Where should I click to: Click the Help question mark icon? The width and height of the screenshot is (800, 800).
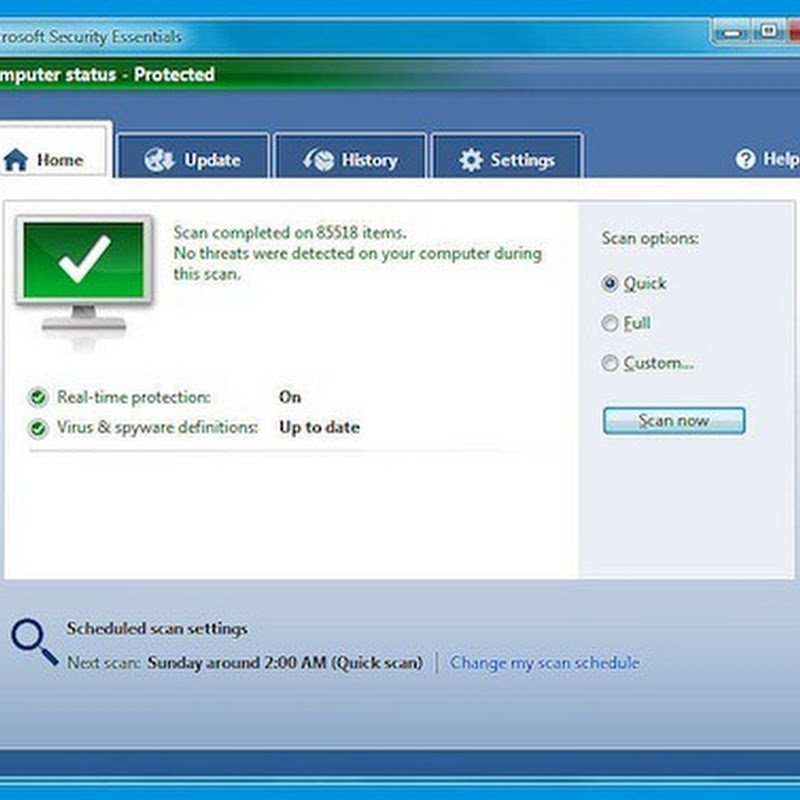point(745,160)
